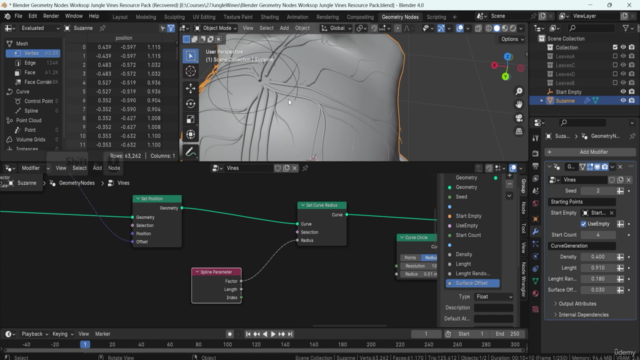Hide Collection in the outliner
This screenshot has height=360, width=640.
coord(623,47)
